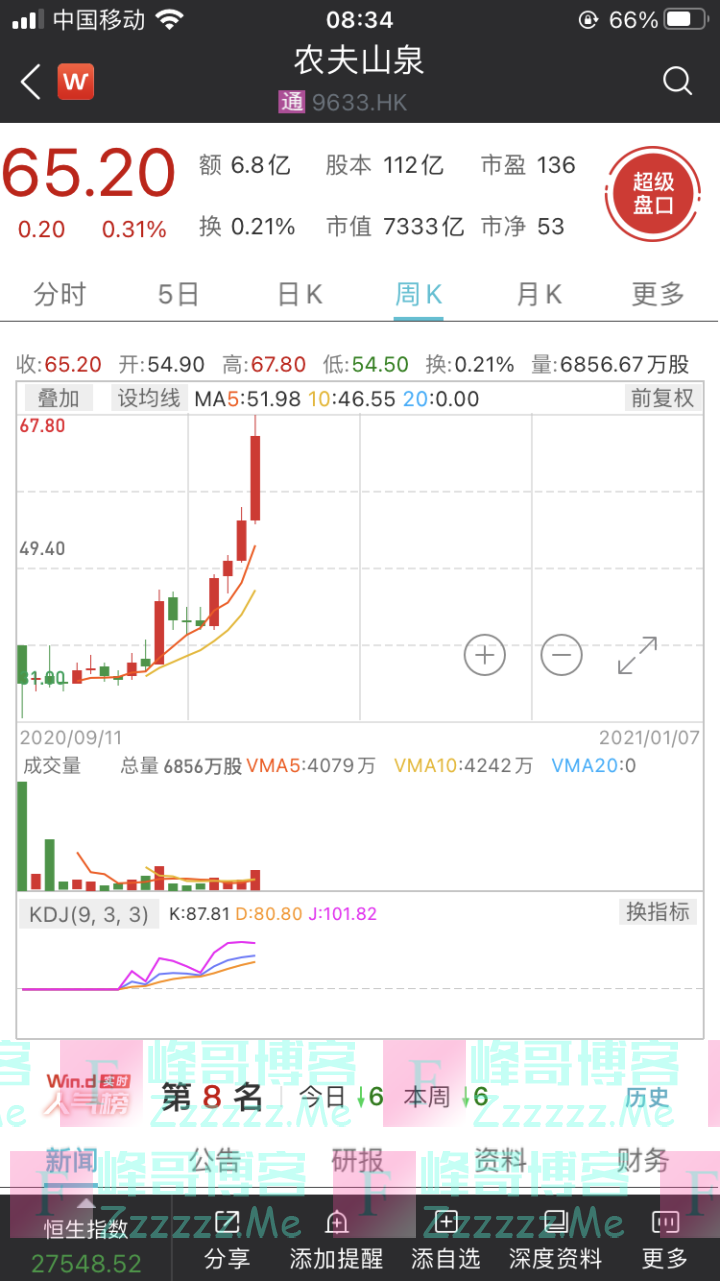
Task: Tap 换指标 to change indicator
Action: (657, 911)
